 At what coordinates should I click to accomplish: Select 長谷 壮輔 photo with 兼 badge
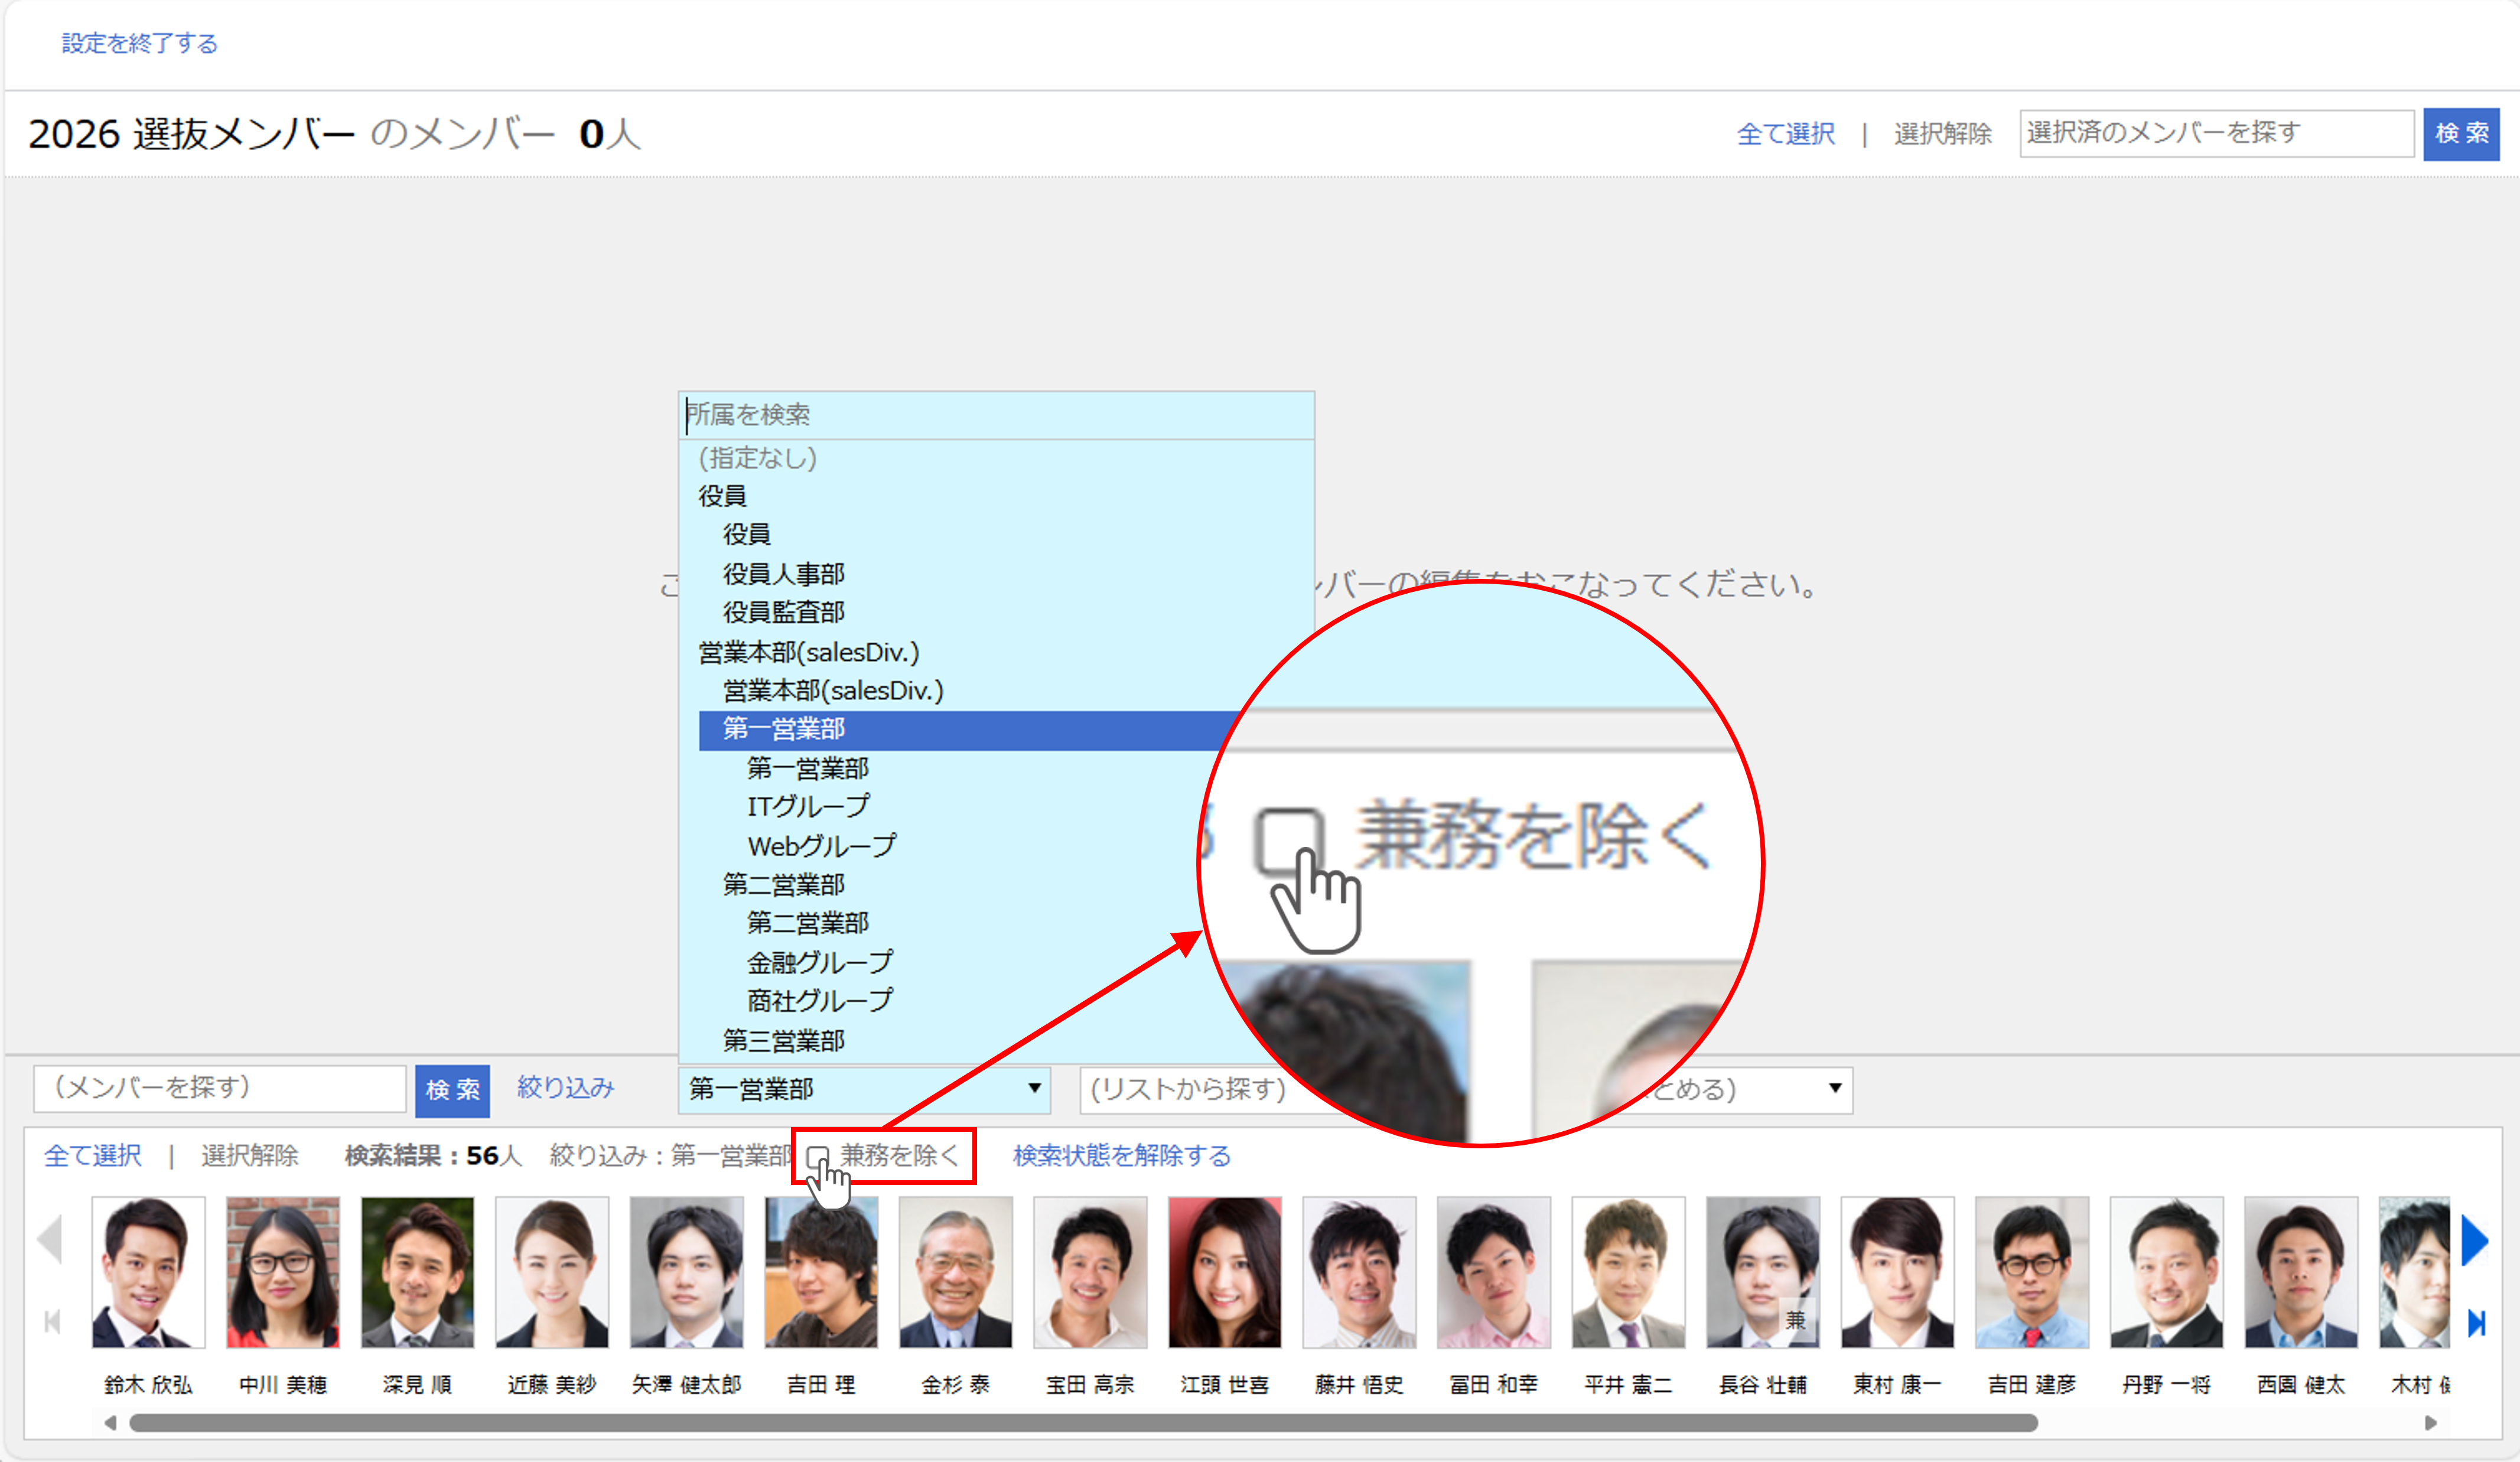tap(1762, 1272)
